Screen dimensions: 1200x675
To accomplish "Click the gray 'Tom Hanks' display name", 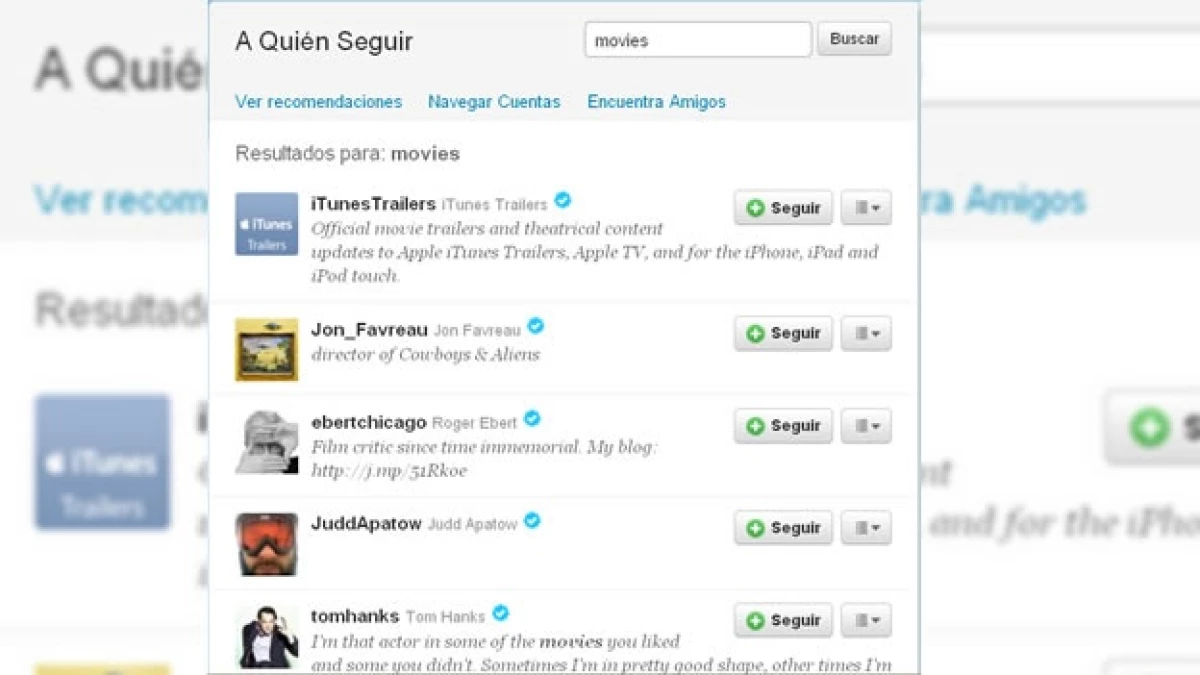I will point(446,617).
